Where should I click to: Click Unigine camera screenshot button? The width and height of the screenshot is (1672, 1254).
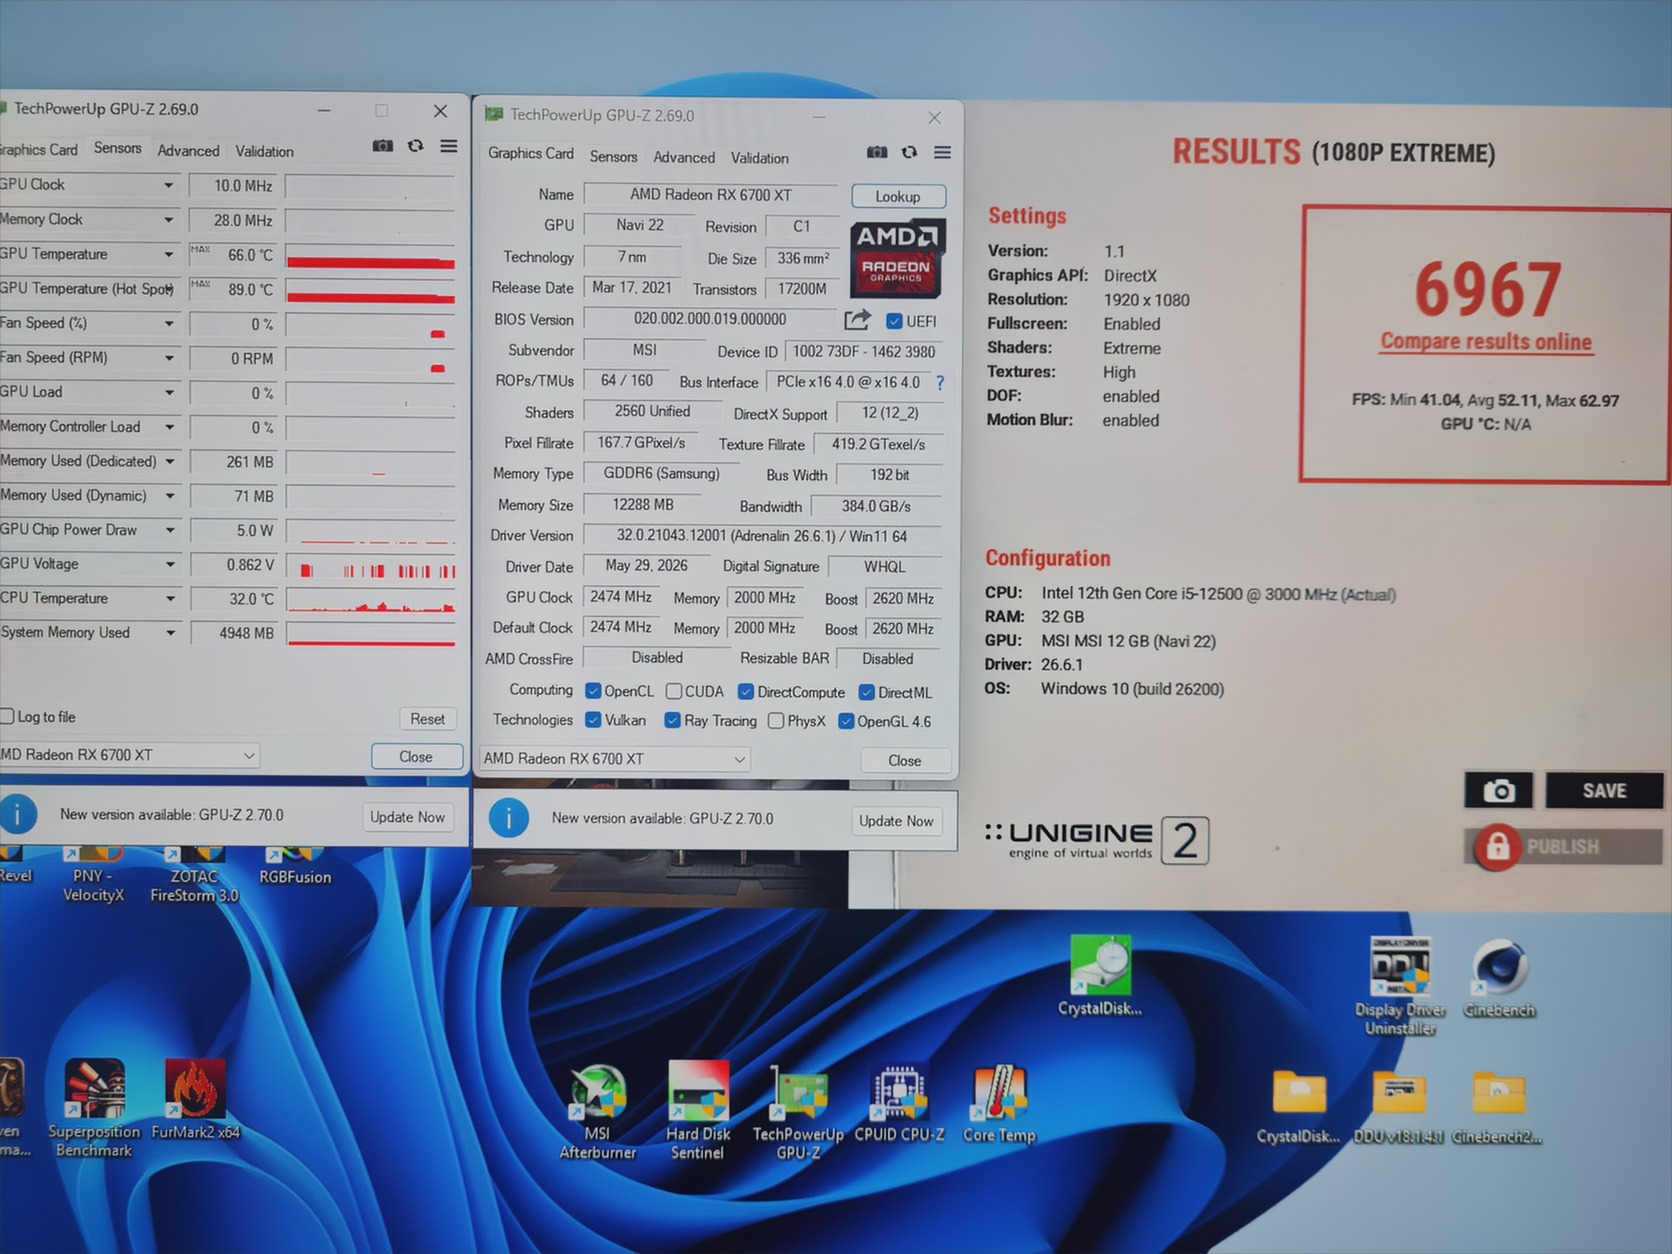coord(1498,791)
